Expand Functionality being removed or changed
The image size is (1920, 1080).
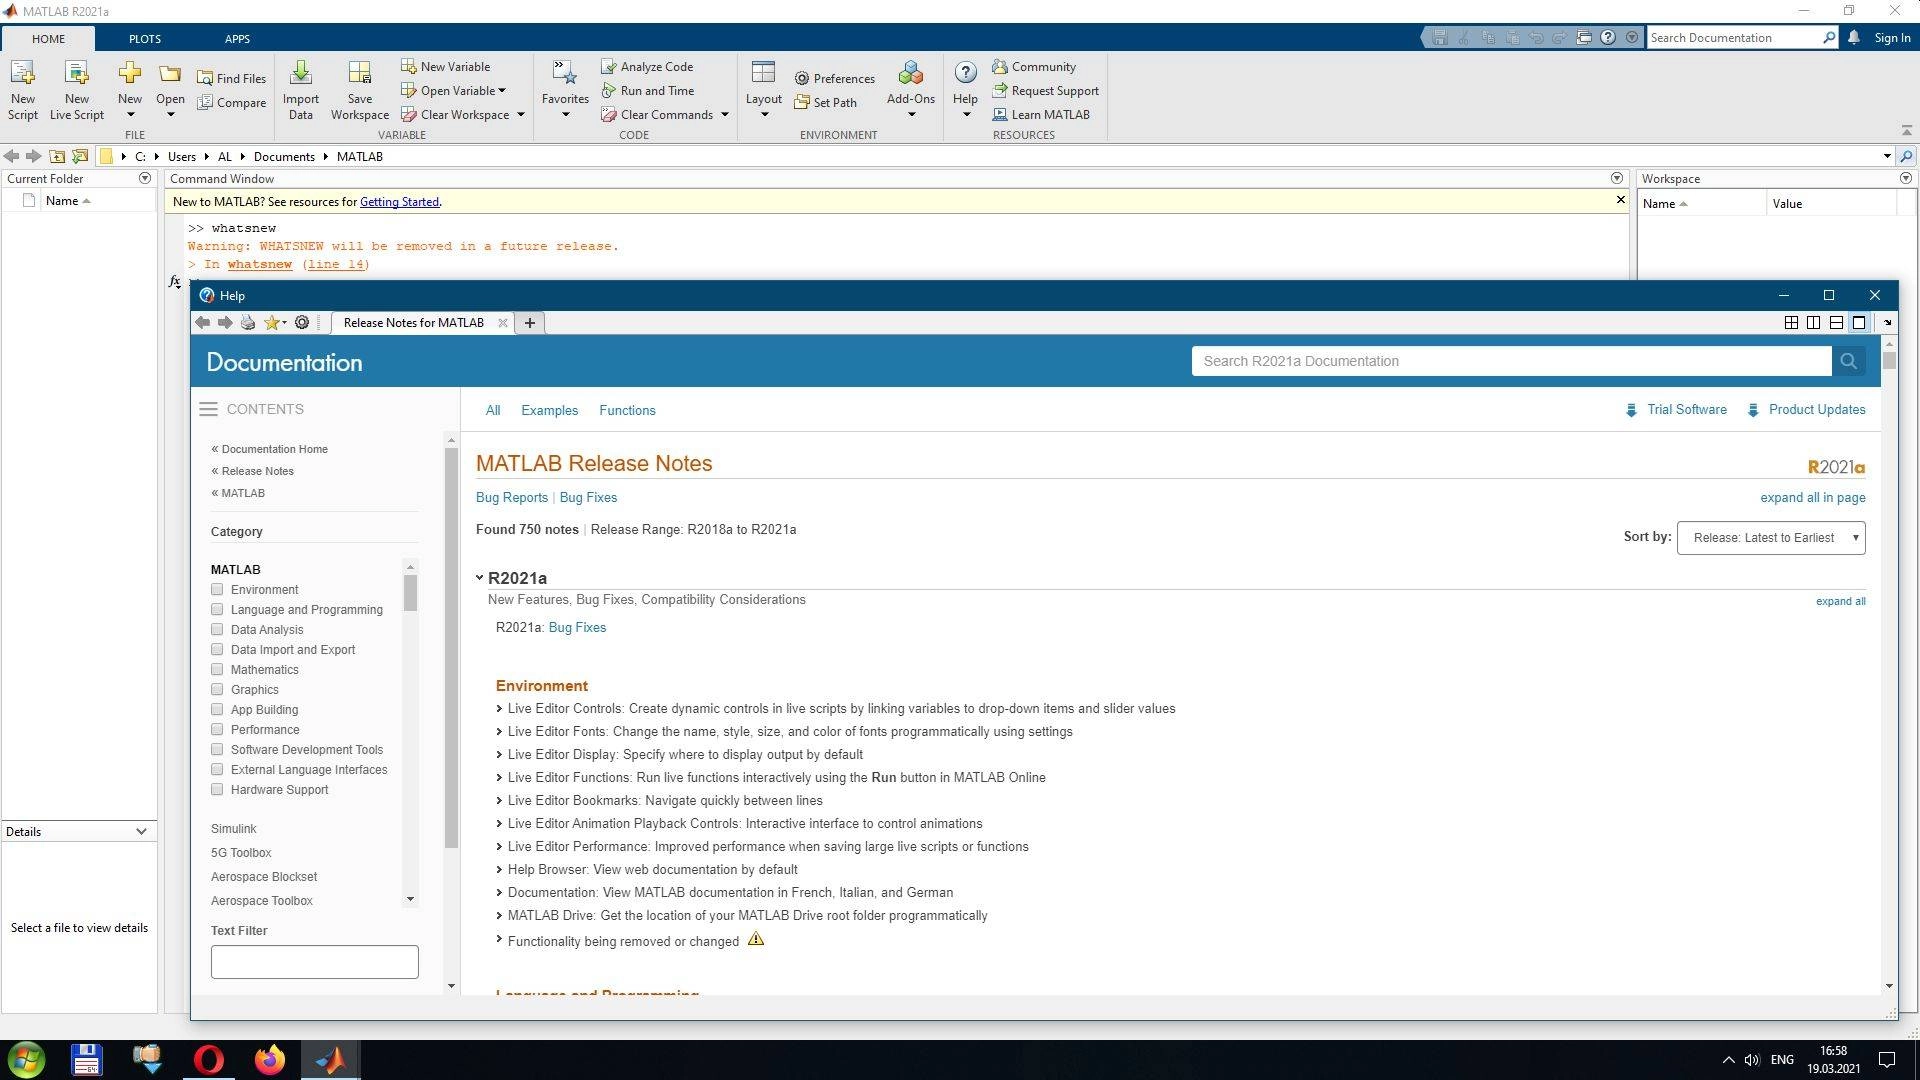pos(499,939)
